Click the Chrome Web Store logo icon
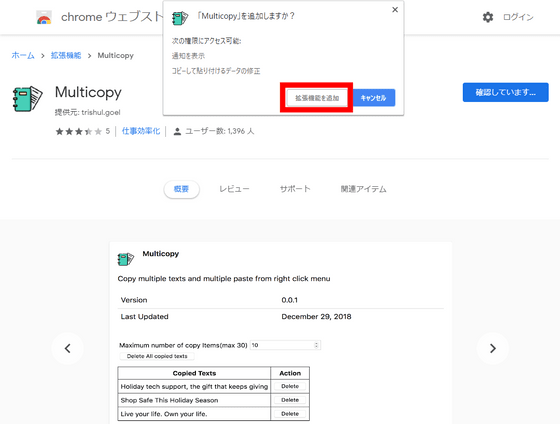Image resolution: width=560 pixels, height=424 pixels. tap(44, 17)
